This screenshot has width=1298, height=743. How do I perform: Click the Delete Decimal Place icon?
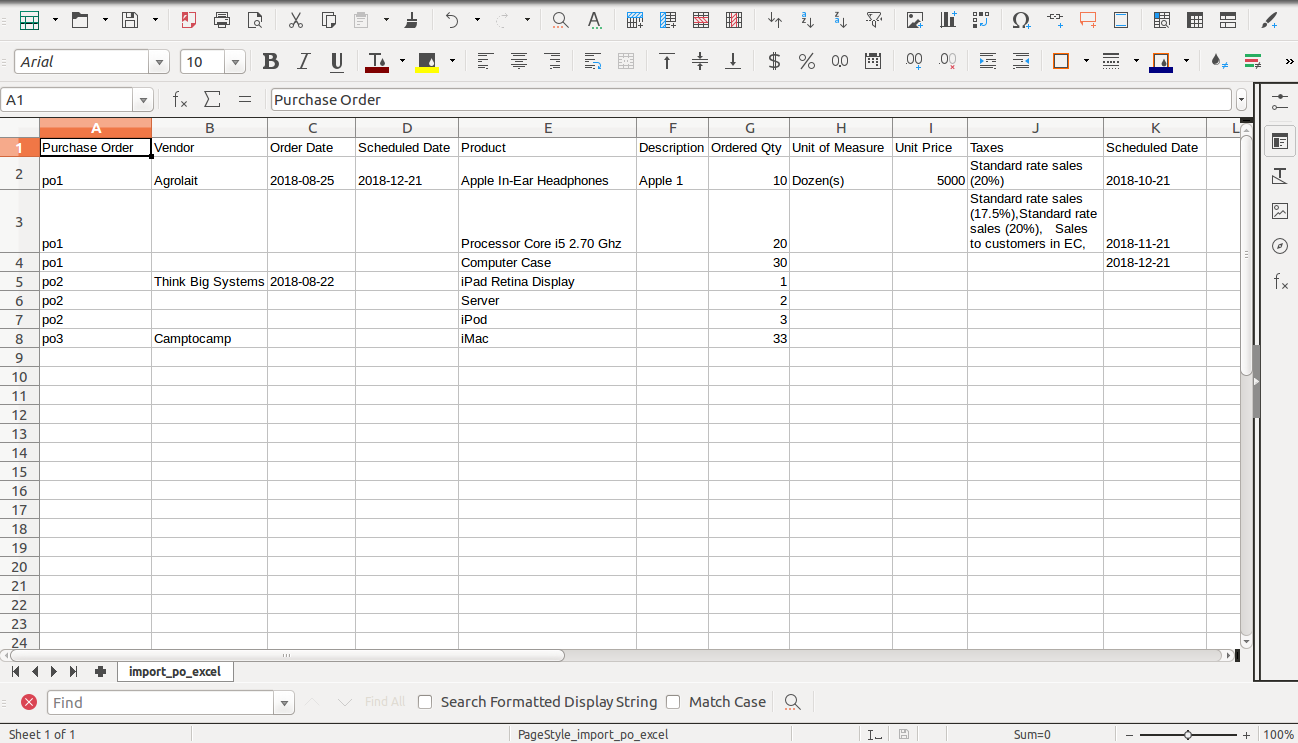pos(947,62)
